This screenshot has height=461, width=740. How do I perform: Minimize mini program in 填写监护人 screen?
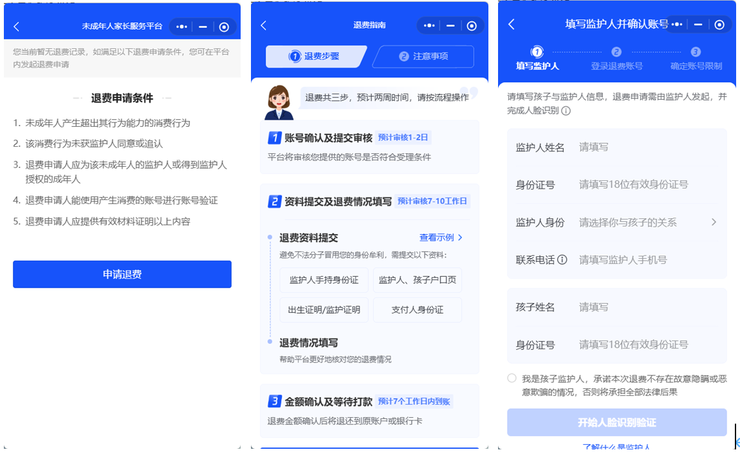point(698,24)
